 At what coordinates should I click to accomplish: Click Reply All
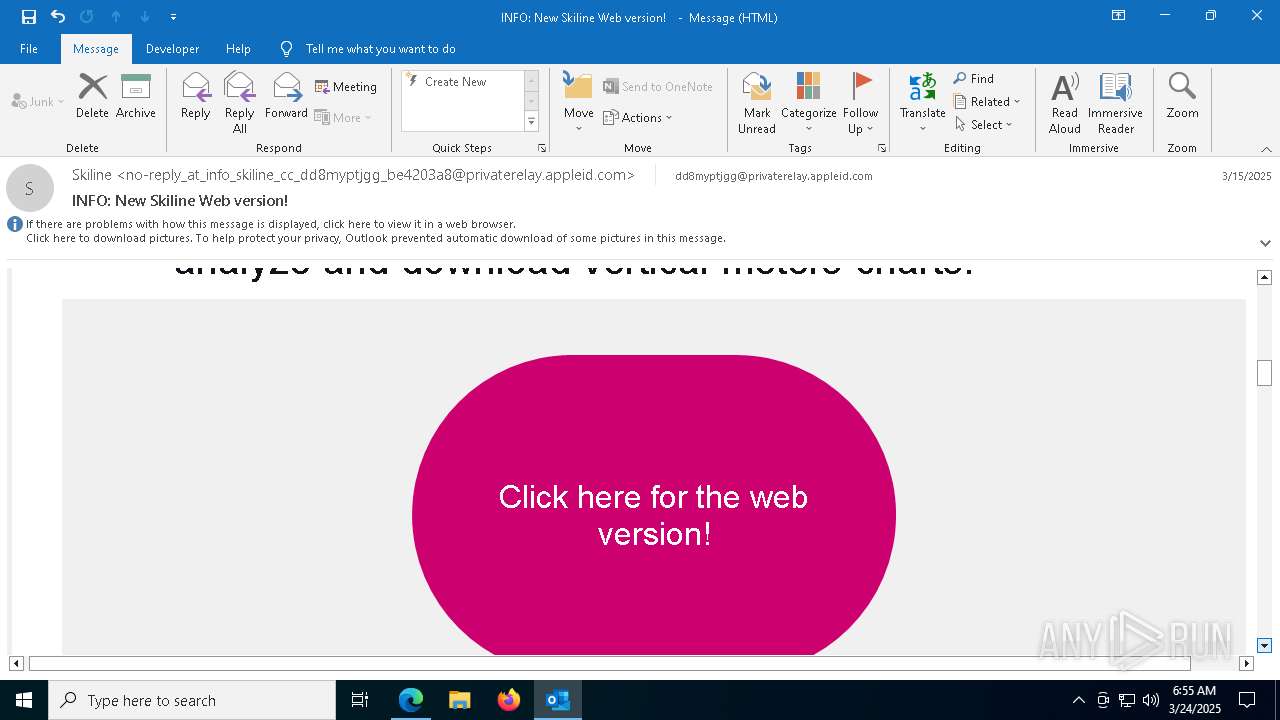click(x=240, y=103)
